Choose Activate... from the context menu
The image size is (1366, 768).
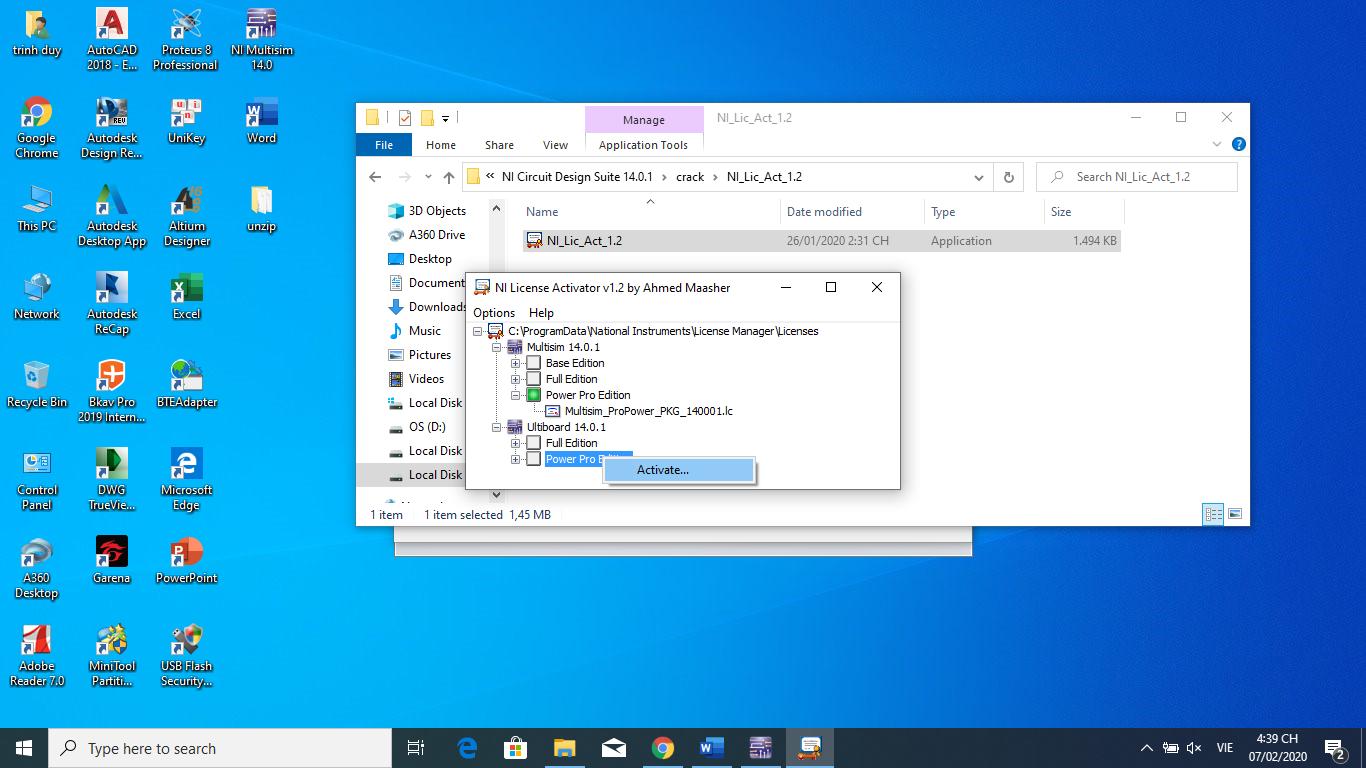(679, 470)
